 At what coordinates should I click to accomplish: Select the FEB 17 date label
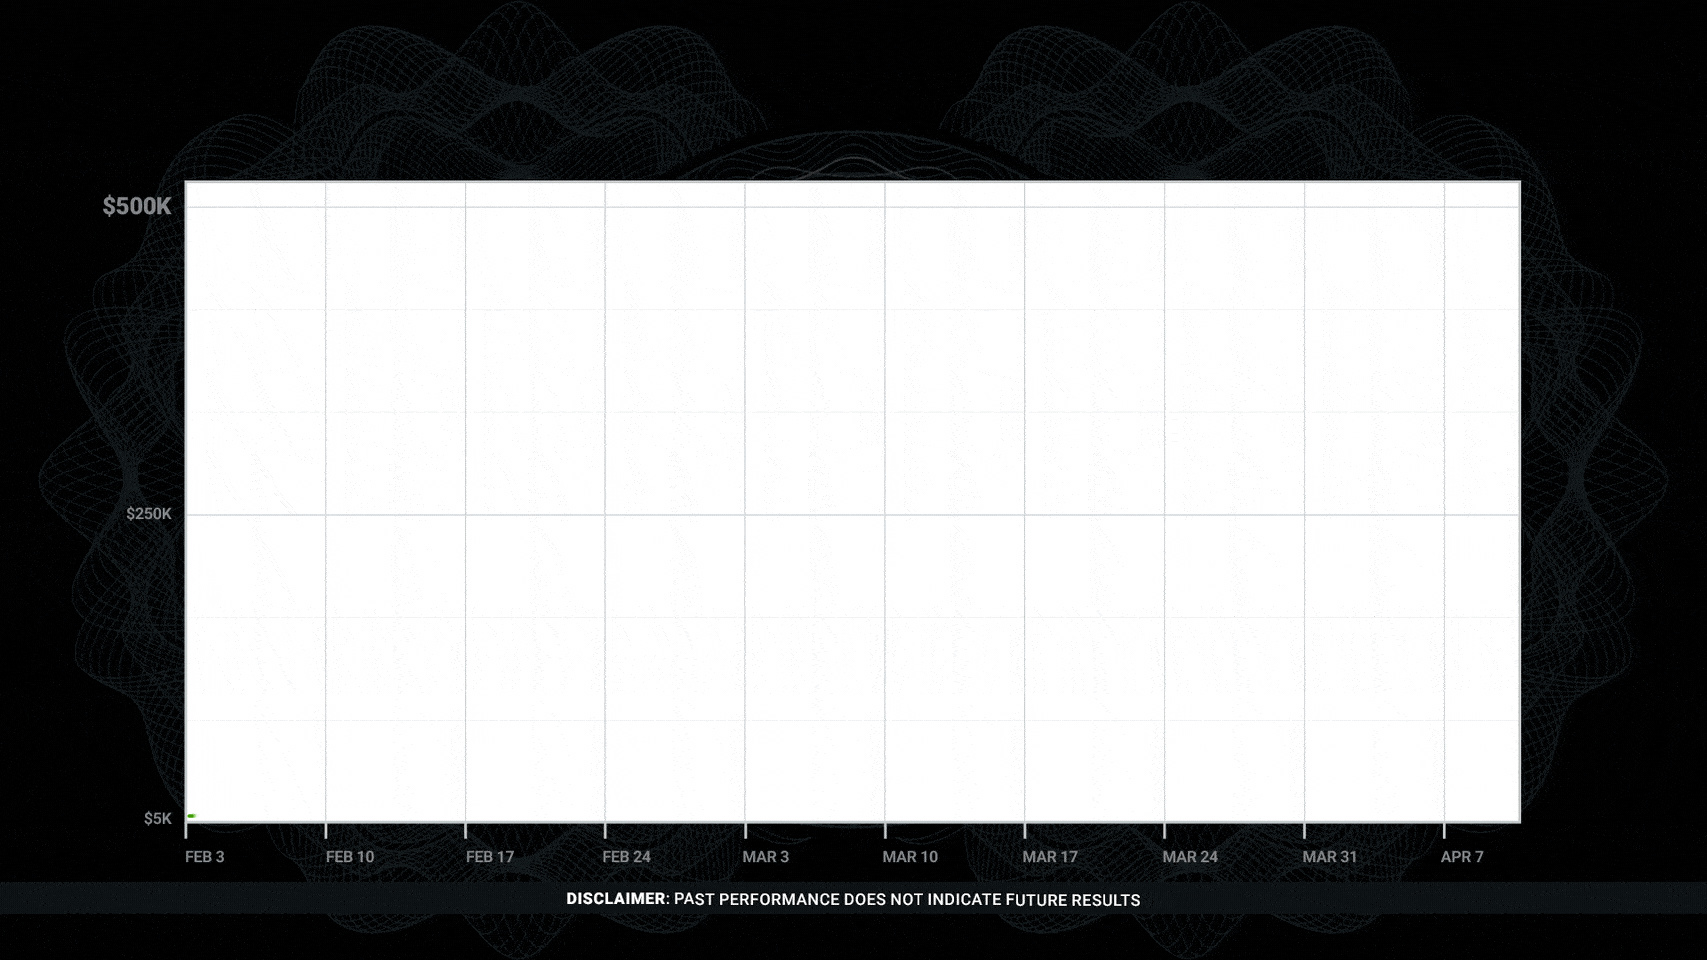pyautogui.click(x=490, y=857)
